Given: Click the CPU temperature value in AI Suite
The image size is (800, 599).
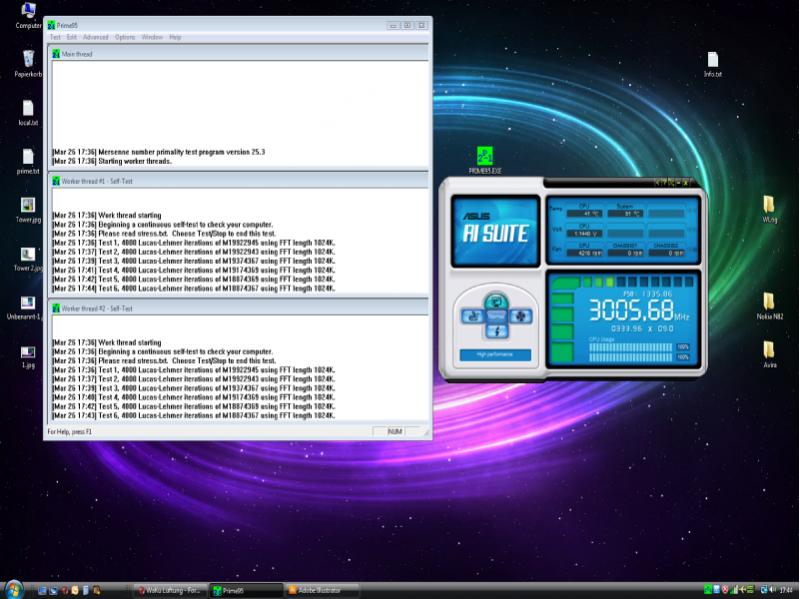Looking at the screenshot, I should coord(585,214).
